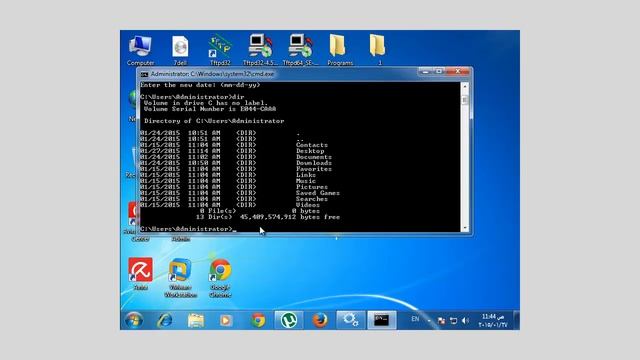Open the Action Center flag icon
Screen dimensions: 640x360
click(x=441, y=321)
